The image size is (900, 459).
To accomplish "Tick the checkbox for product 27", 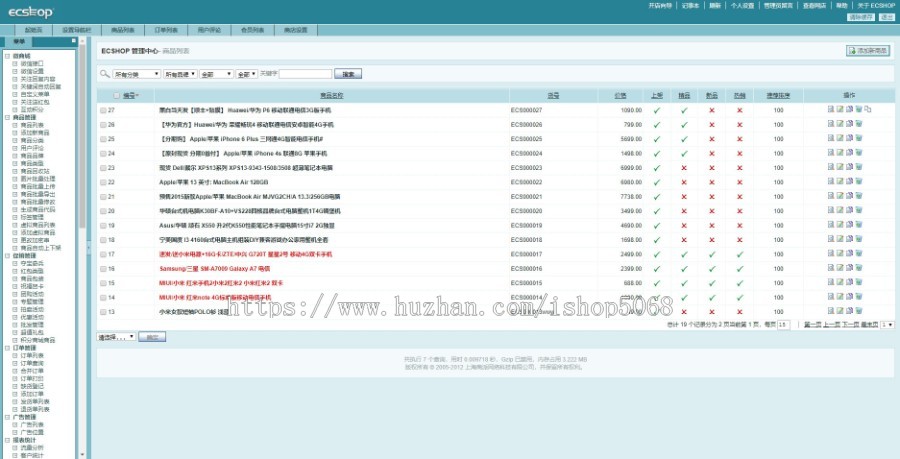I will [x=103, y=110].
